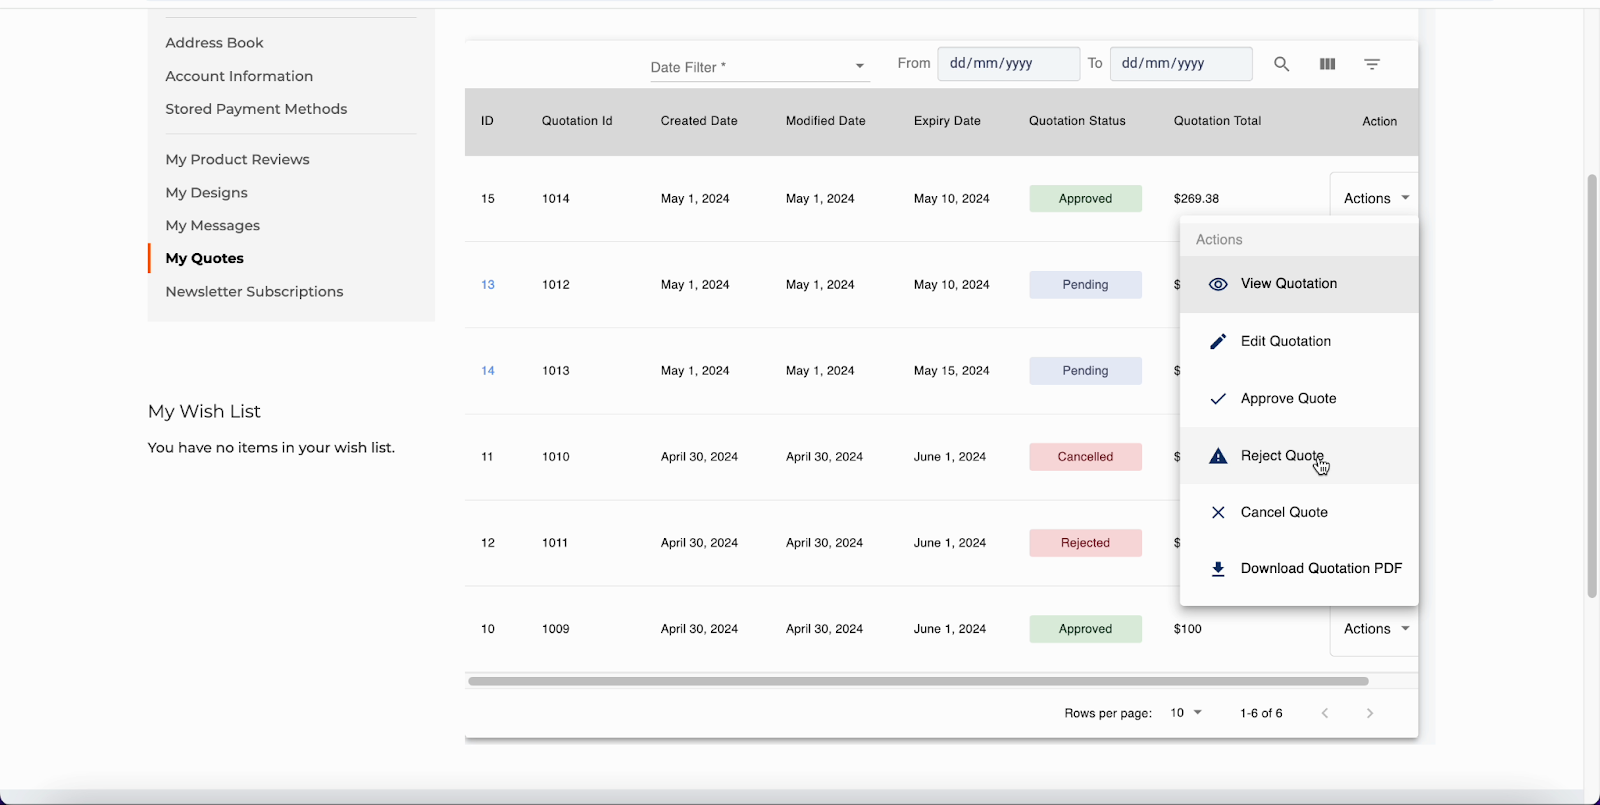
Task: Click the filter list icon
Action: [x=1372, y=64]
